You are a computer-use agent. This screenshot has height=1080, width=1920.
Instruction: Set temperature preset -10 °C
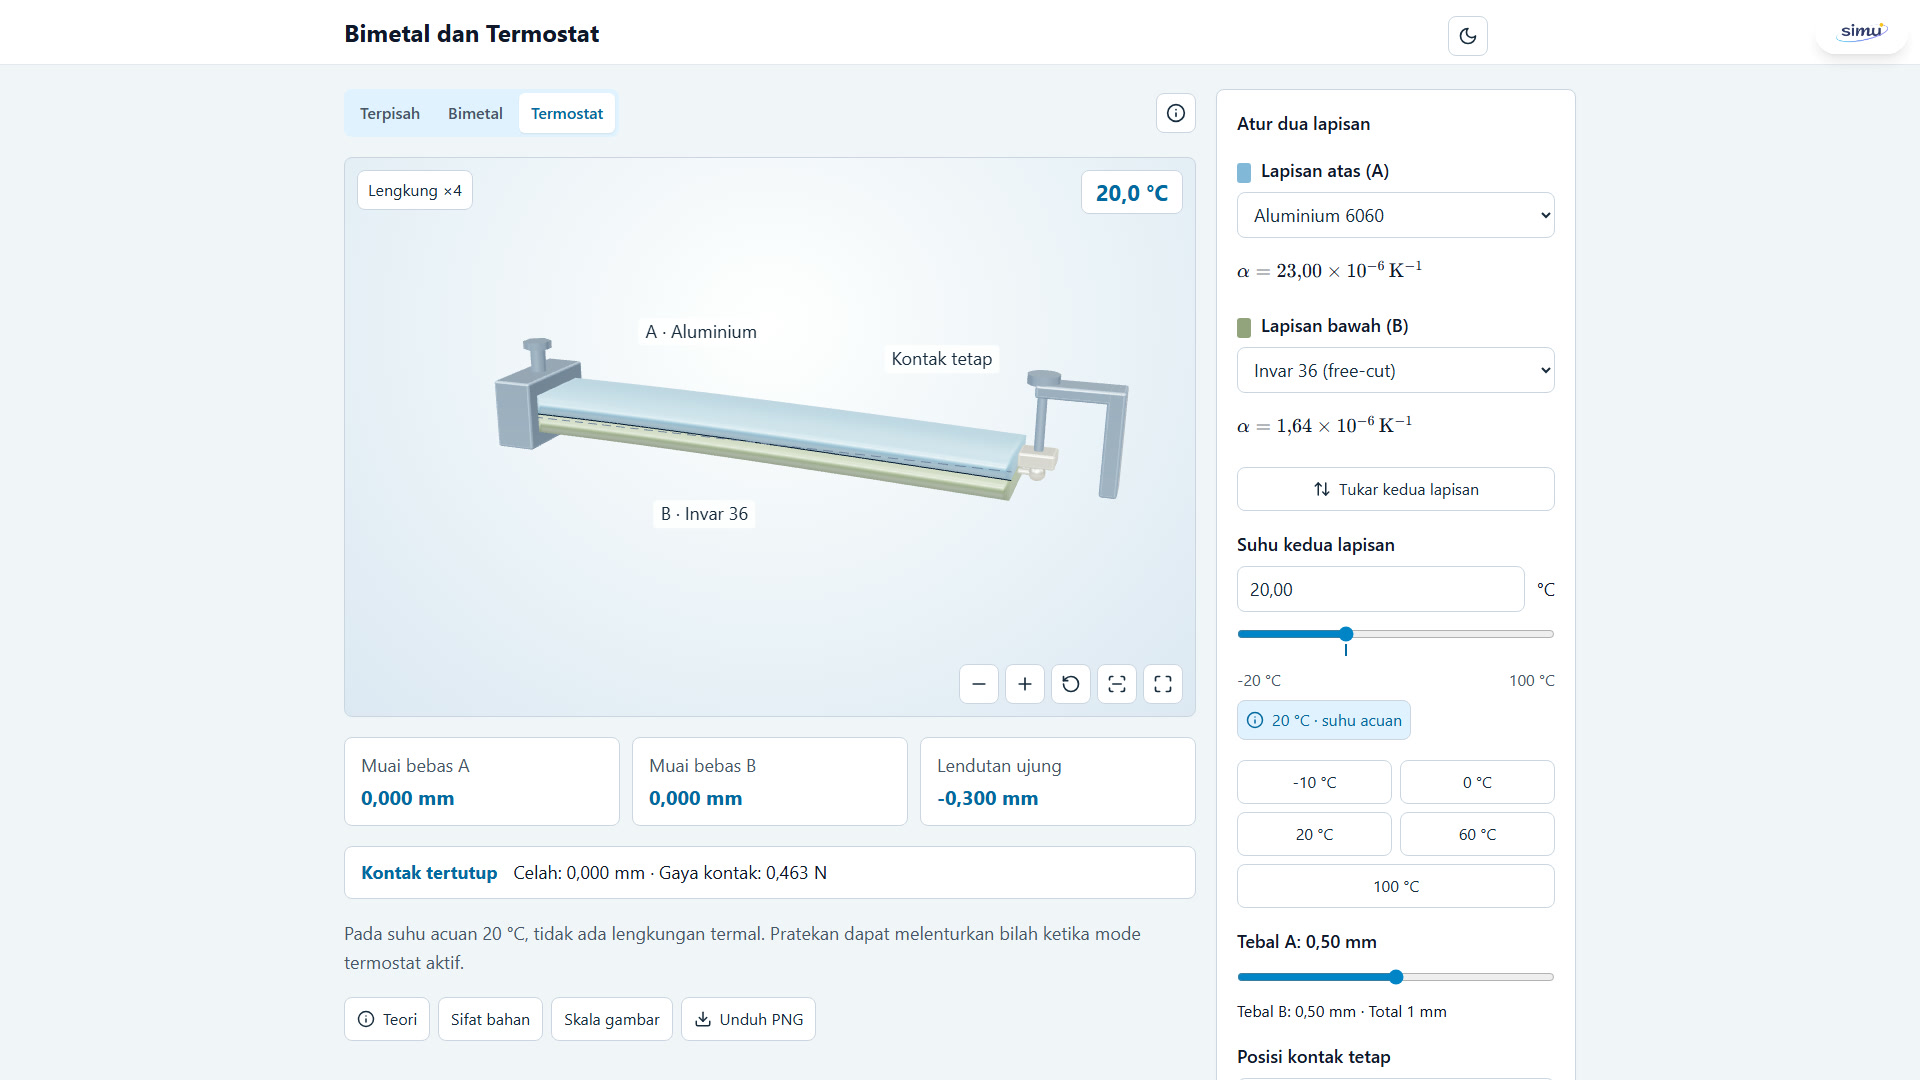[1314, 782]
